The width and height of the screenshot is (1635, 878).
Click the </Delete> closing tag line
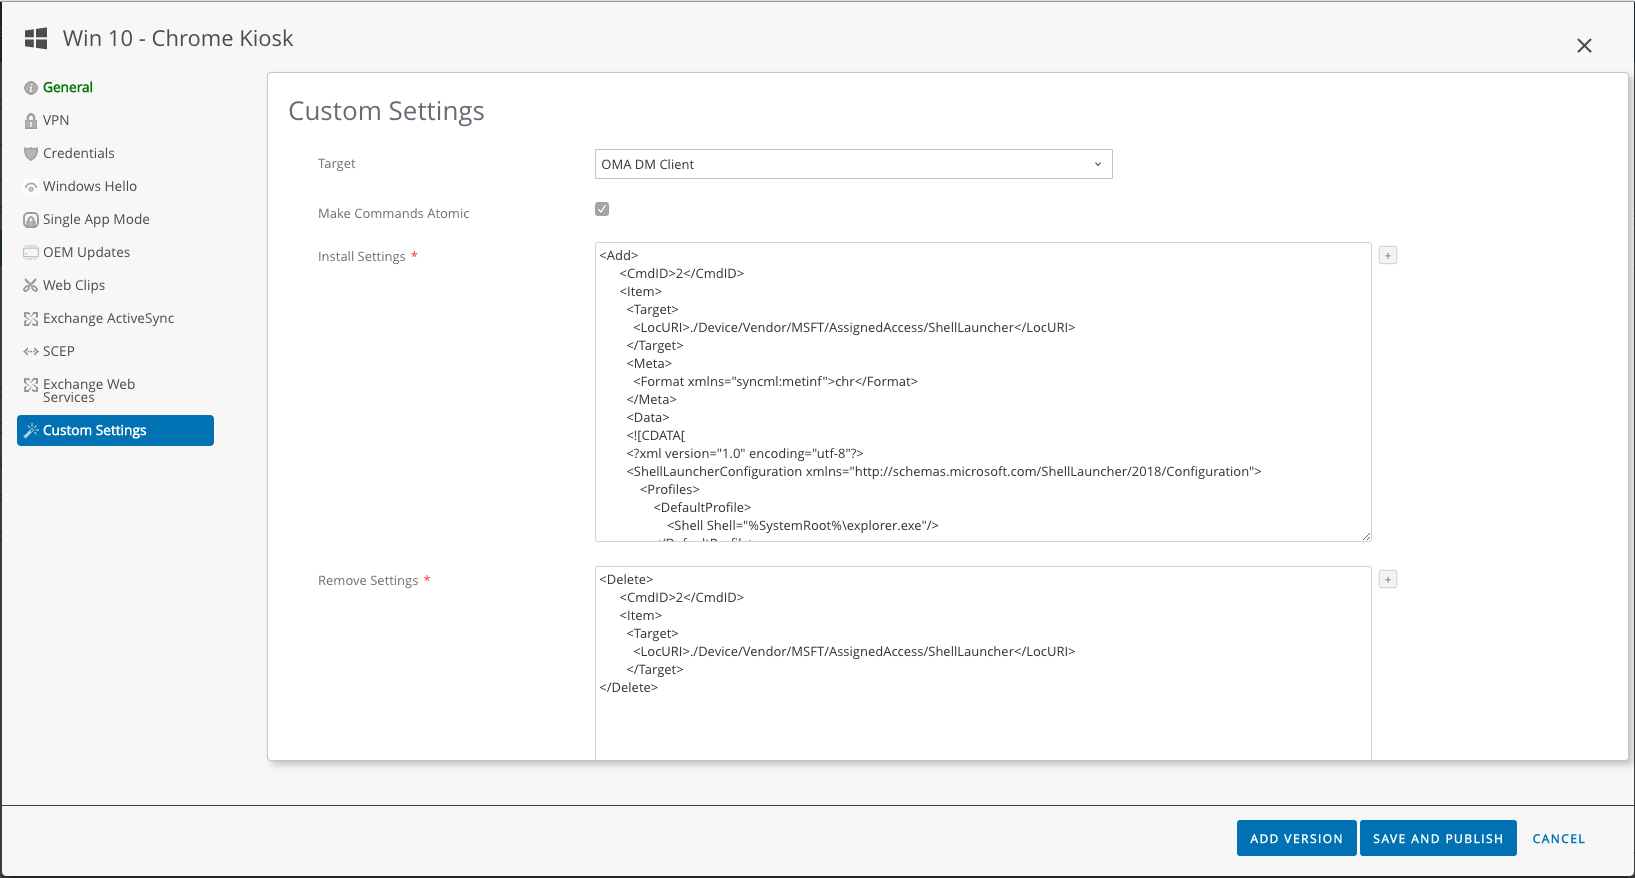click(629, 688)
